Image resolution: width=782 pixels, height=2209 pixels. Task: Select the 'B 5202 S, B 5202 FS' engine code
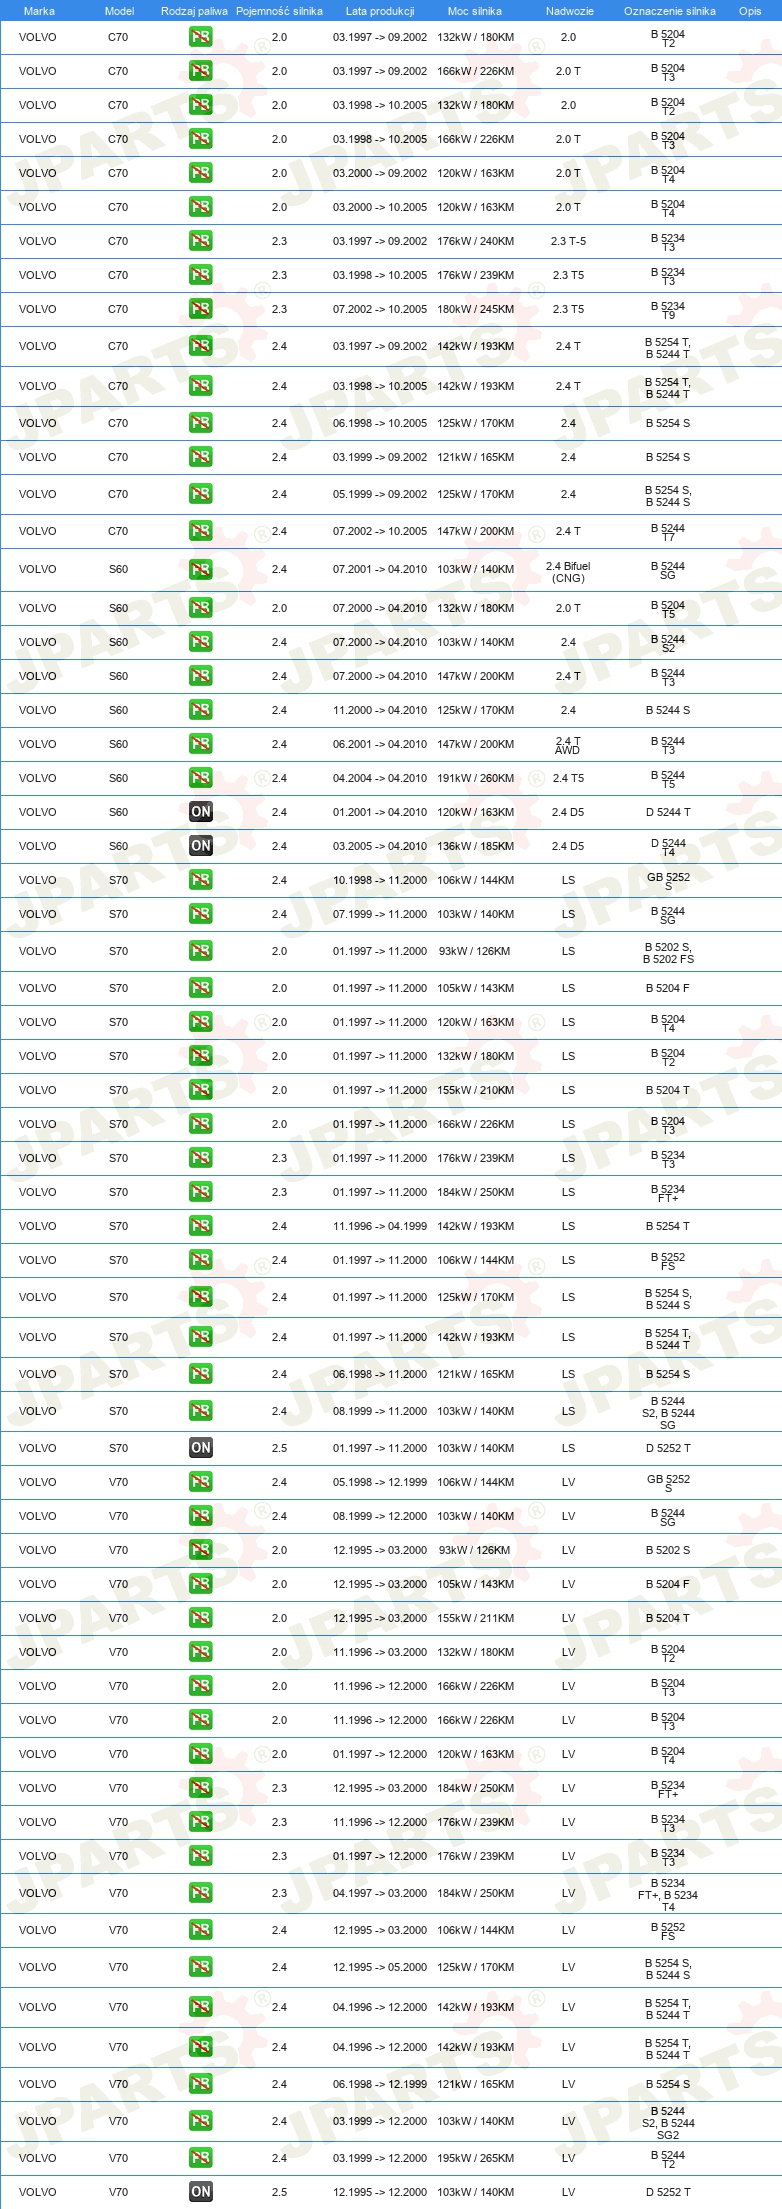[668, 953]
